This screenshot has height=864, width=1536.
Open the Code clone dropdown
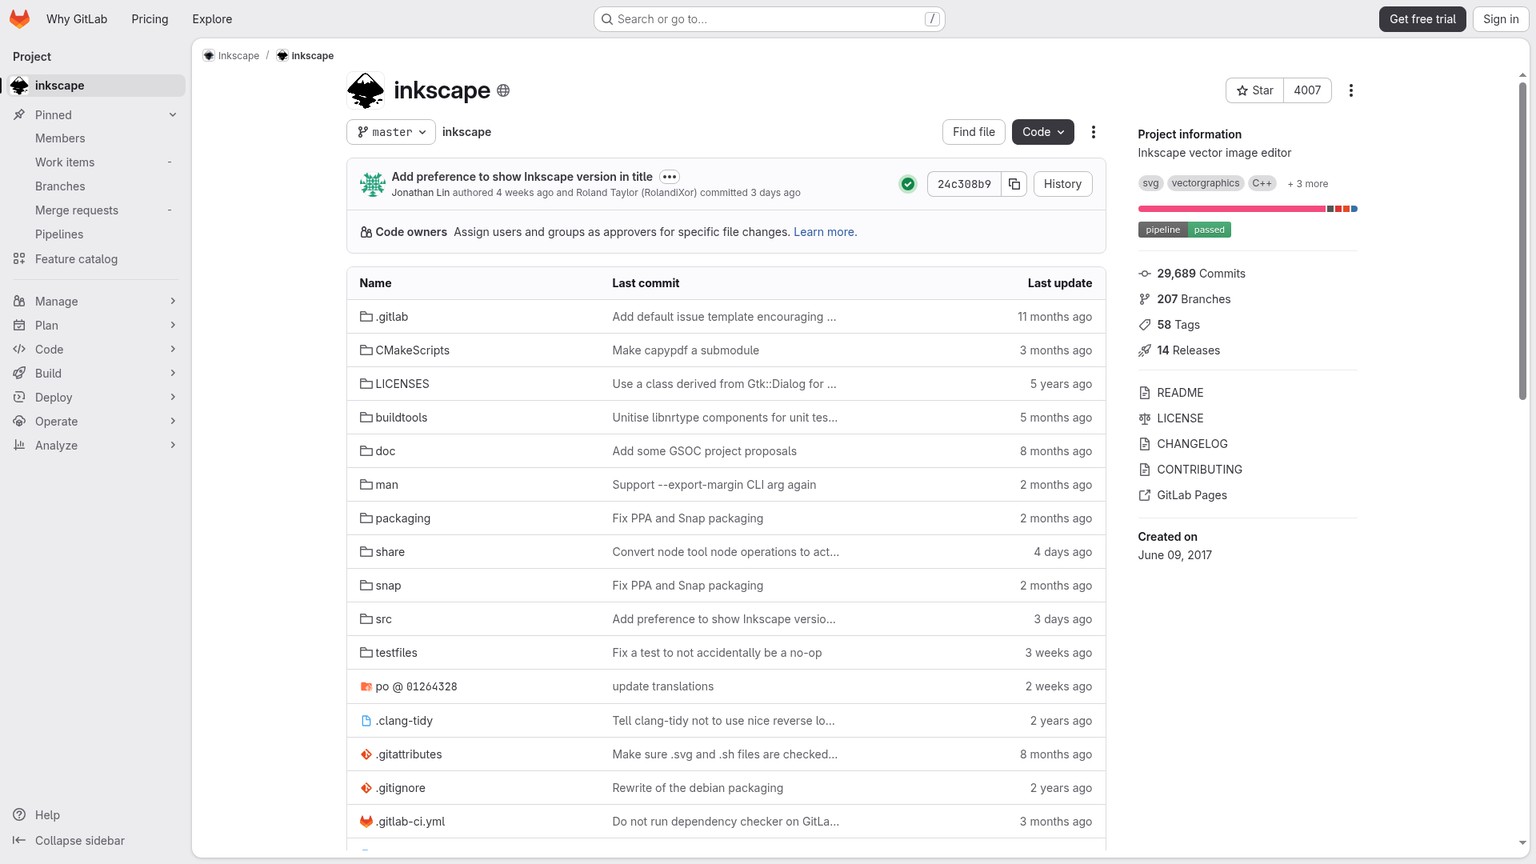[1043, 132]
